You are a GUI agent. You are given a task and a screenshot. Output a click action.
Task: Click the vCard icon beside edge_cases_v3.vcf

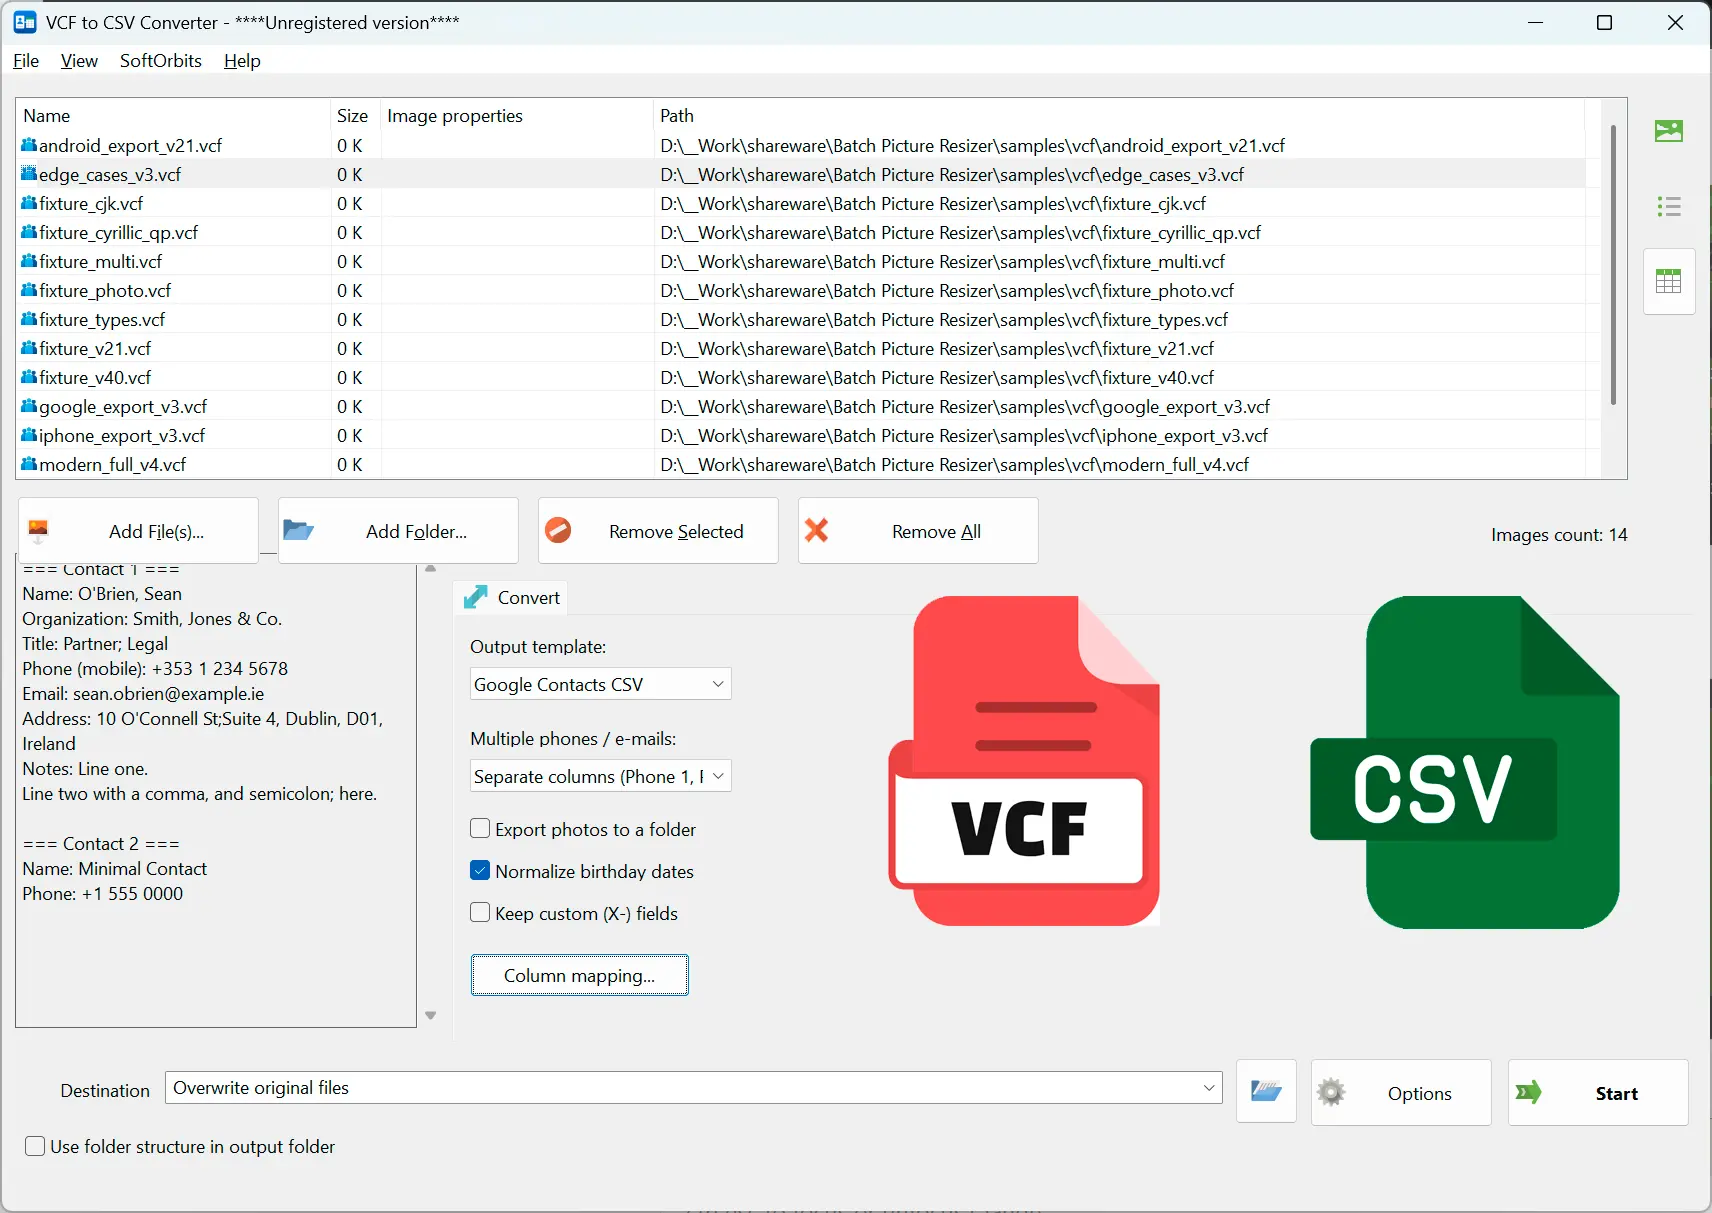point(29,174)
